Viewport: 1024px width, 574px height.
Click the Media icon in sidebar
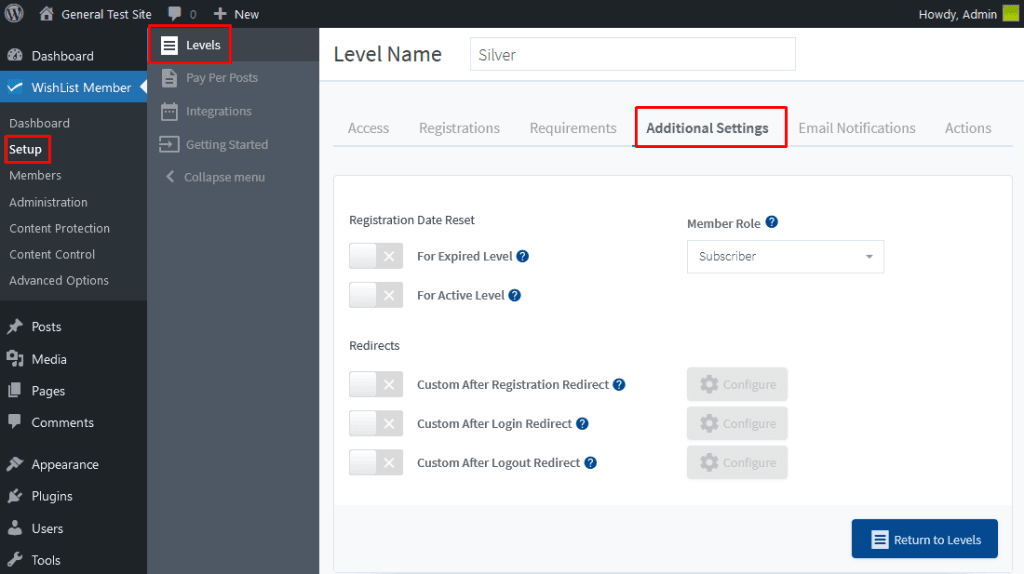point(14,359)
